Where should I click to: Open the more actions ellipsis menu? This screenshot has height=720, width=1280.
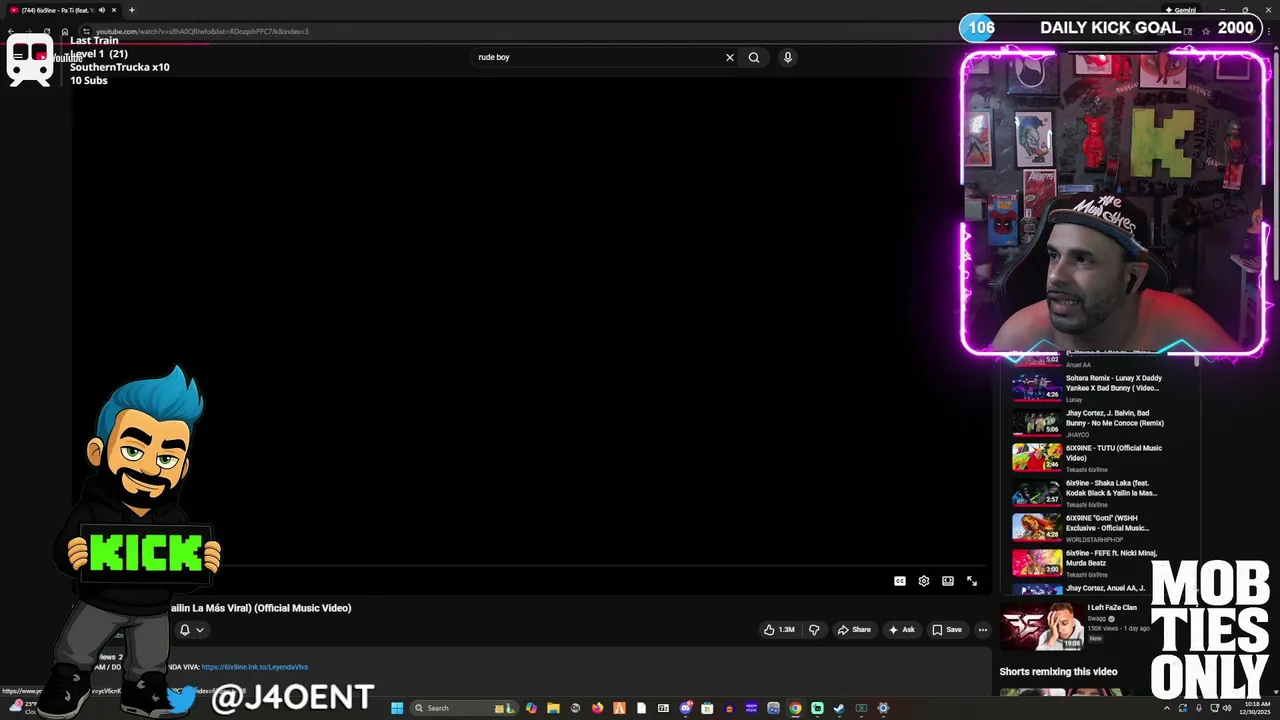(x=983, y=630)
